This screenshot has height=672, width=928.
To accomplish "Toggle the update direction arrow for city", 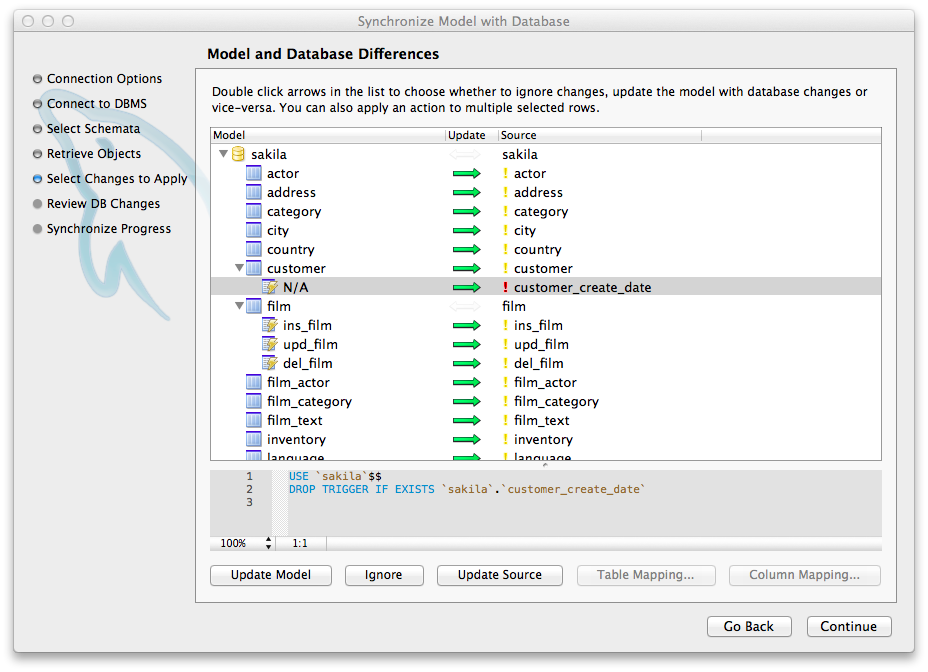I will (466, 231).
